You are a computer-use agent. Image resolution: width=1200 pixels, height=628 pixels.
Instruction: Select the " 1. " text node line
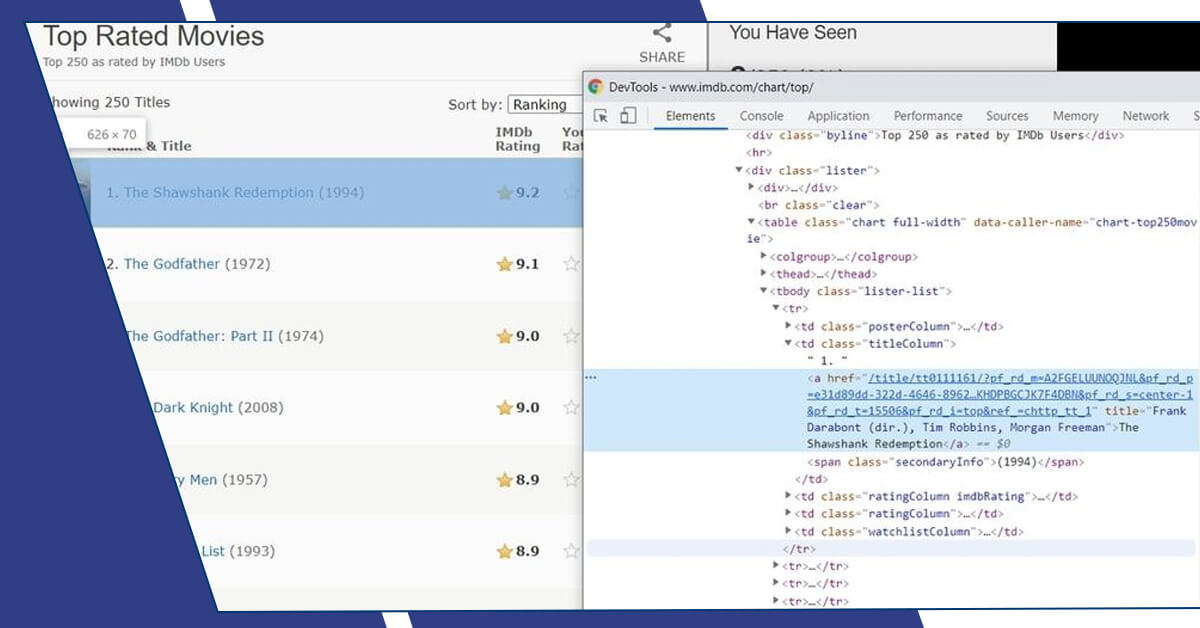(x=828, y=360)
